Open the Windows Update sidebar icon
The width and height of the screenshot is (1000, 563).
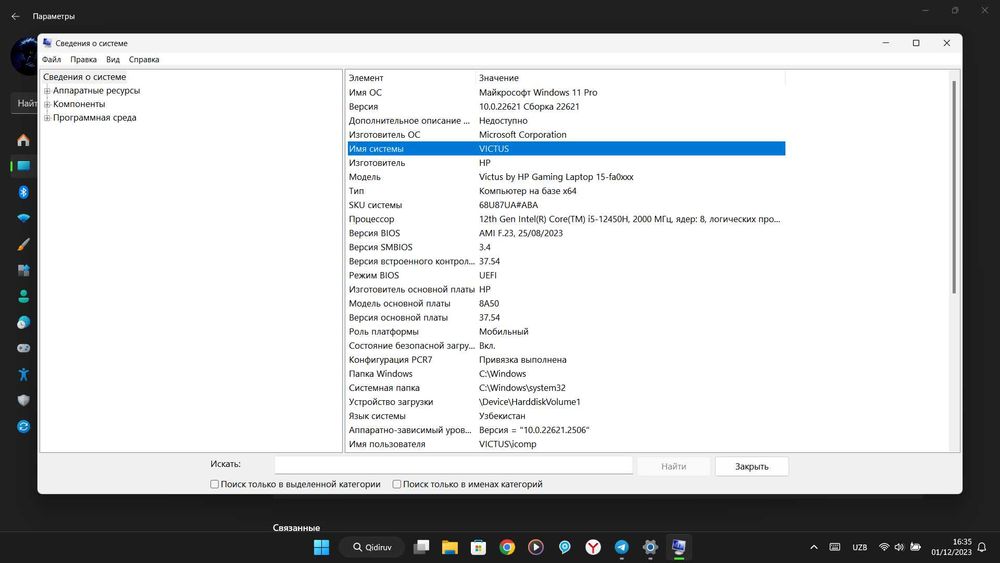click(23, 426)
